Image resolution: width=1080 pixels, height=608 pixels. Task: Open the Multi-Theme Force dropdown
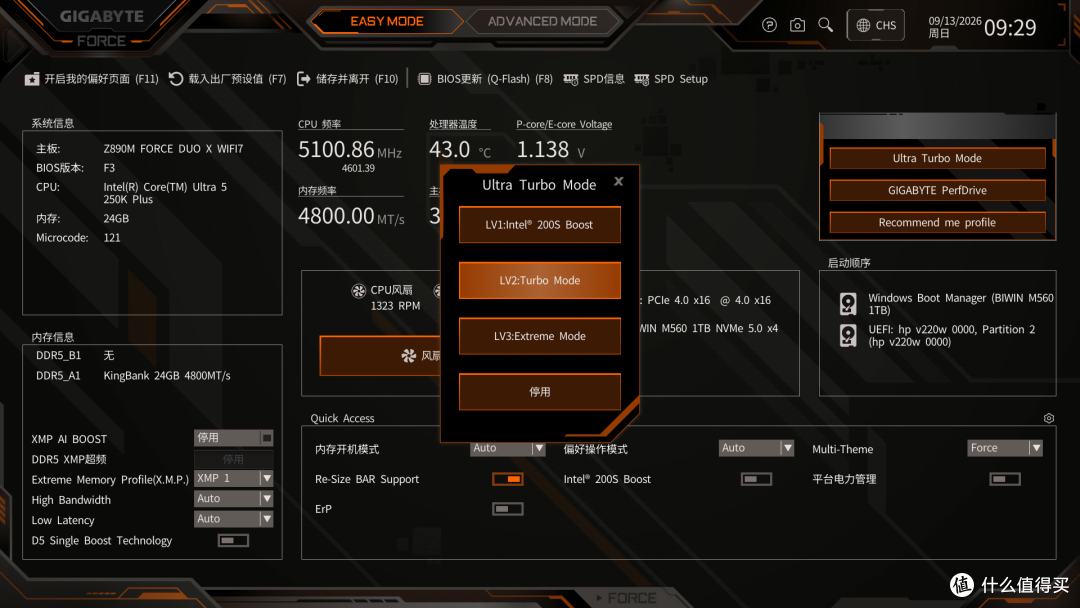tap(1005, 448)
